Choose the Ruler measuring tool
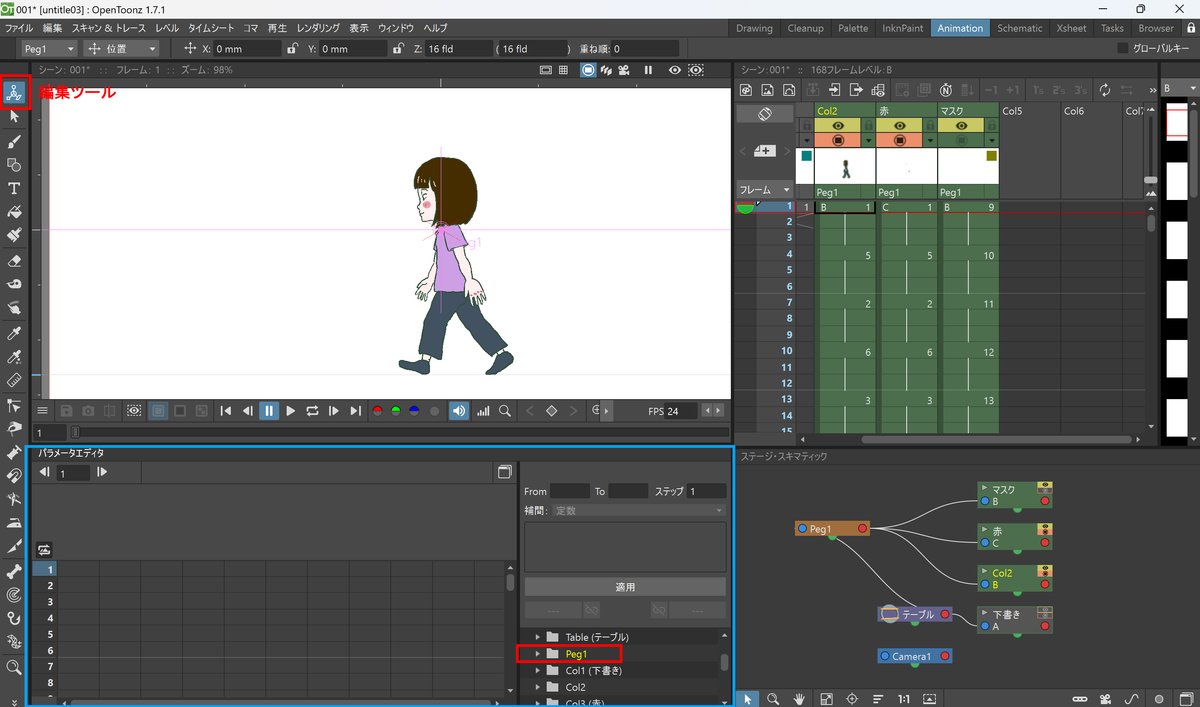This screenshot has height=707, width=1200. pos(14,381)
